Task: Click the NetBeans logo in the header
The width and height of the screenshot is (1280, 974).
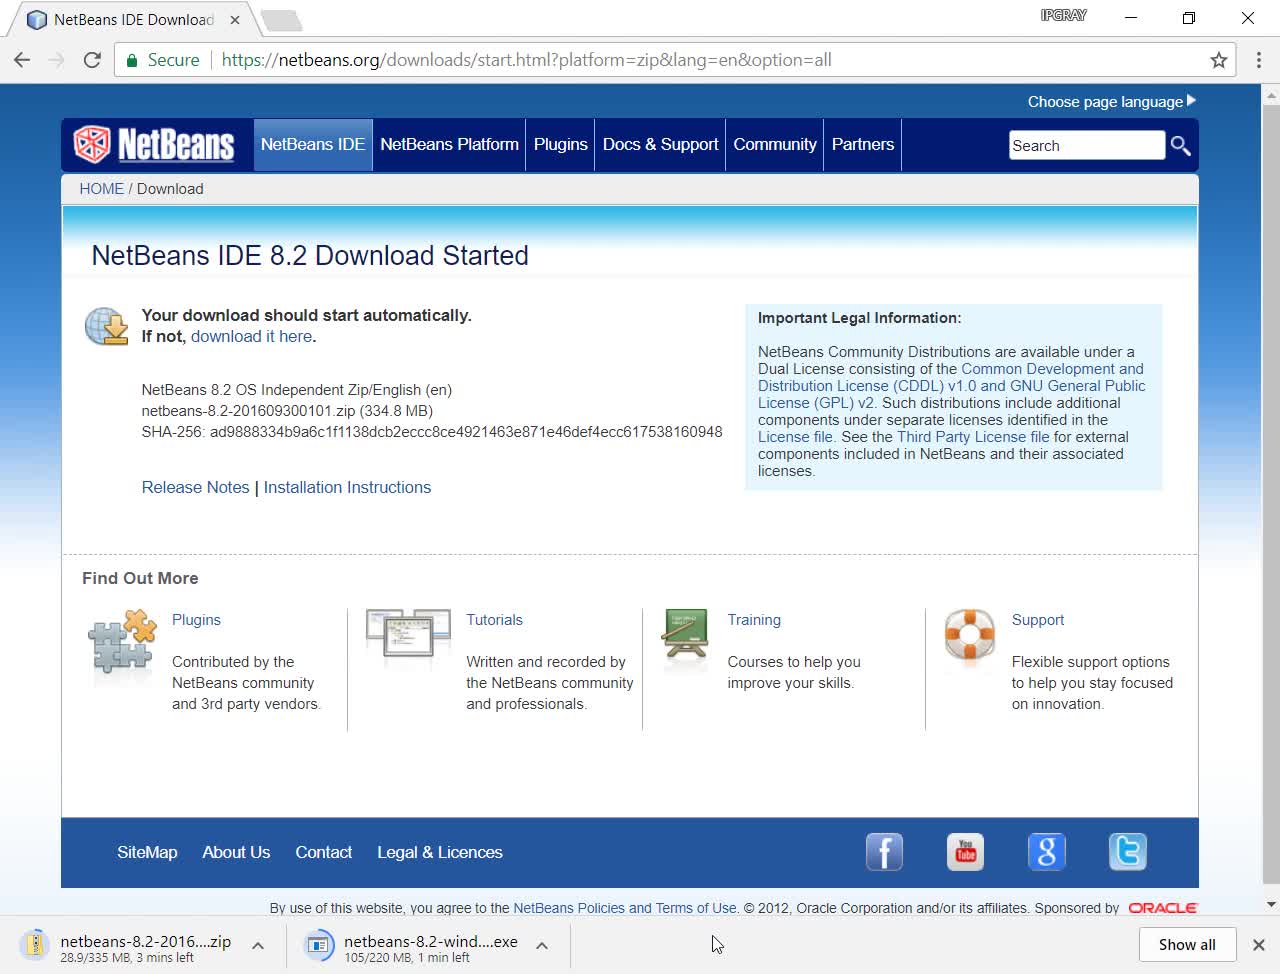Action: tap(155, 144)
